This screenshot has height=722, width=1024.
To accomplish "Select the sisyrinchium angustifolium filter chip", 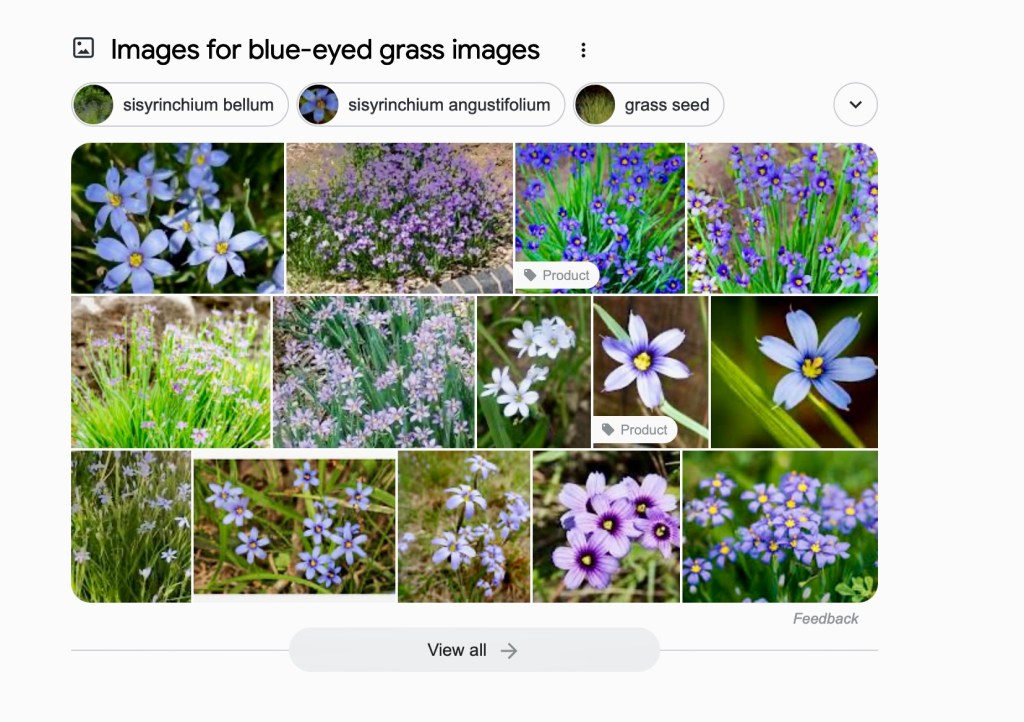I will tap(430, 104).
